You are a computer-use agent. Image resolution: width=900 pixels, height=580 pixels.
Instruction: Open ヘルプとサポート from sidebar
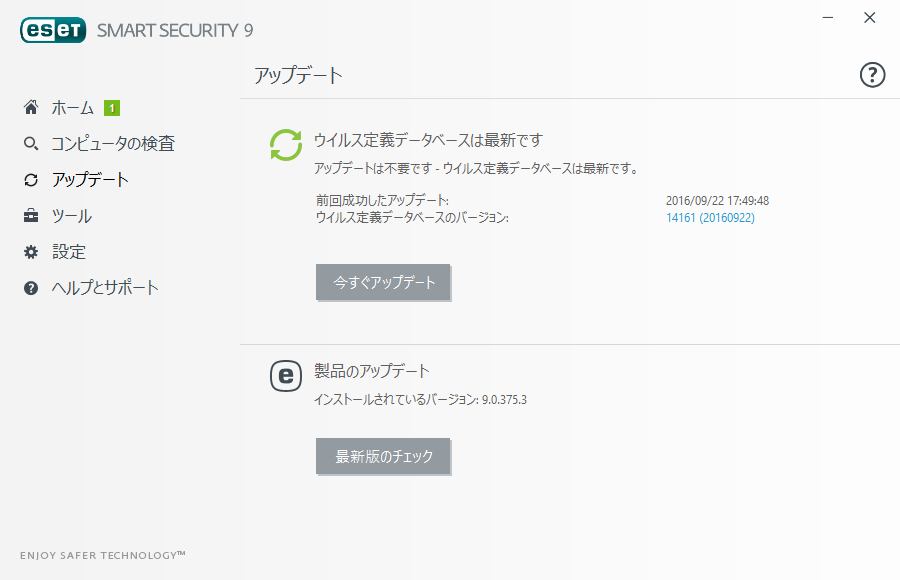point(105,288)
